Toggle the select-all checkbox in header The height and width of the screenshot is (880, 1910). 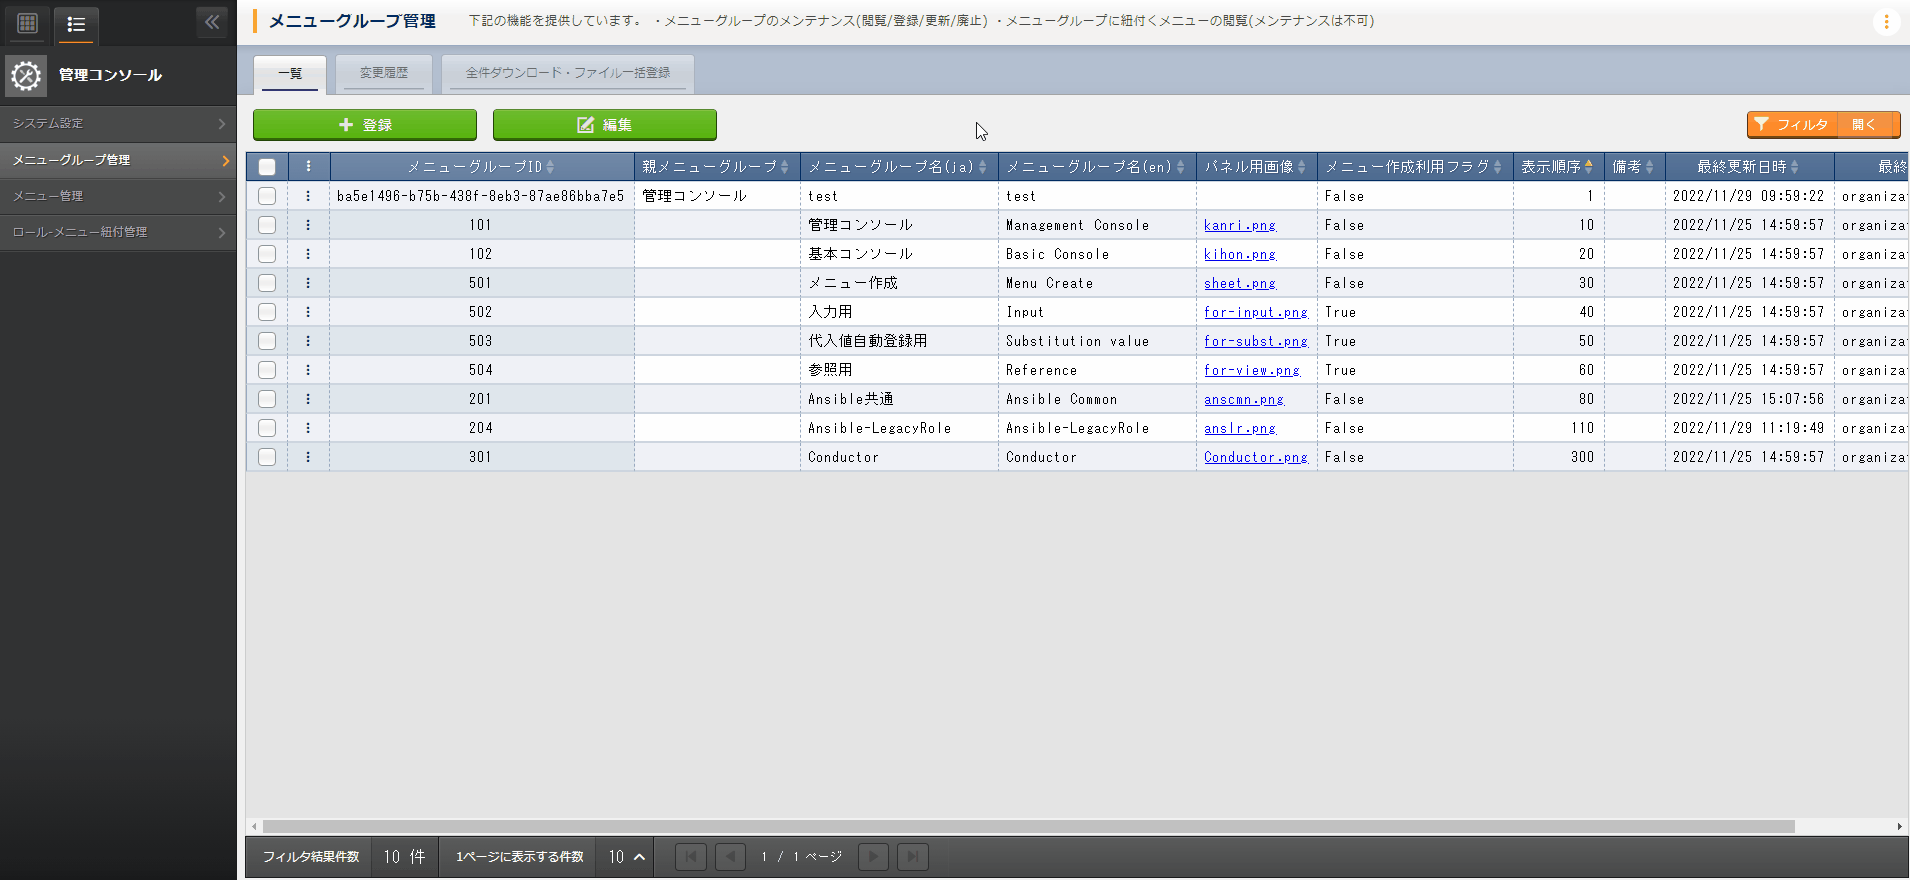[x=267, y=167]
